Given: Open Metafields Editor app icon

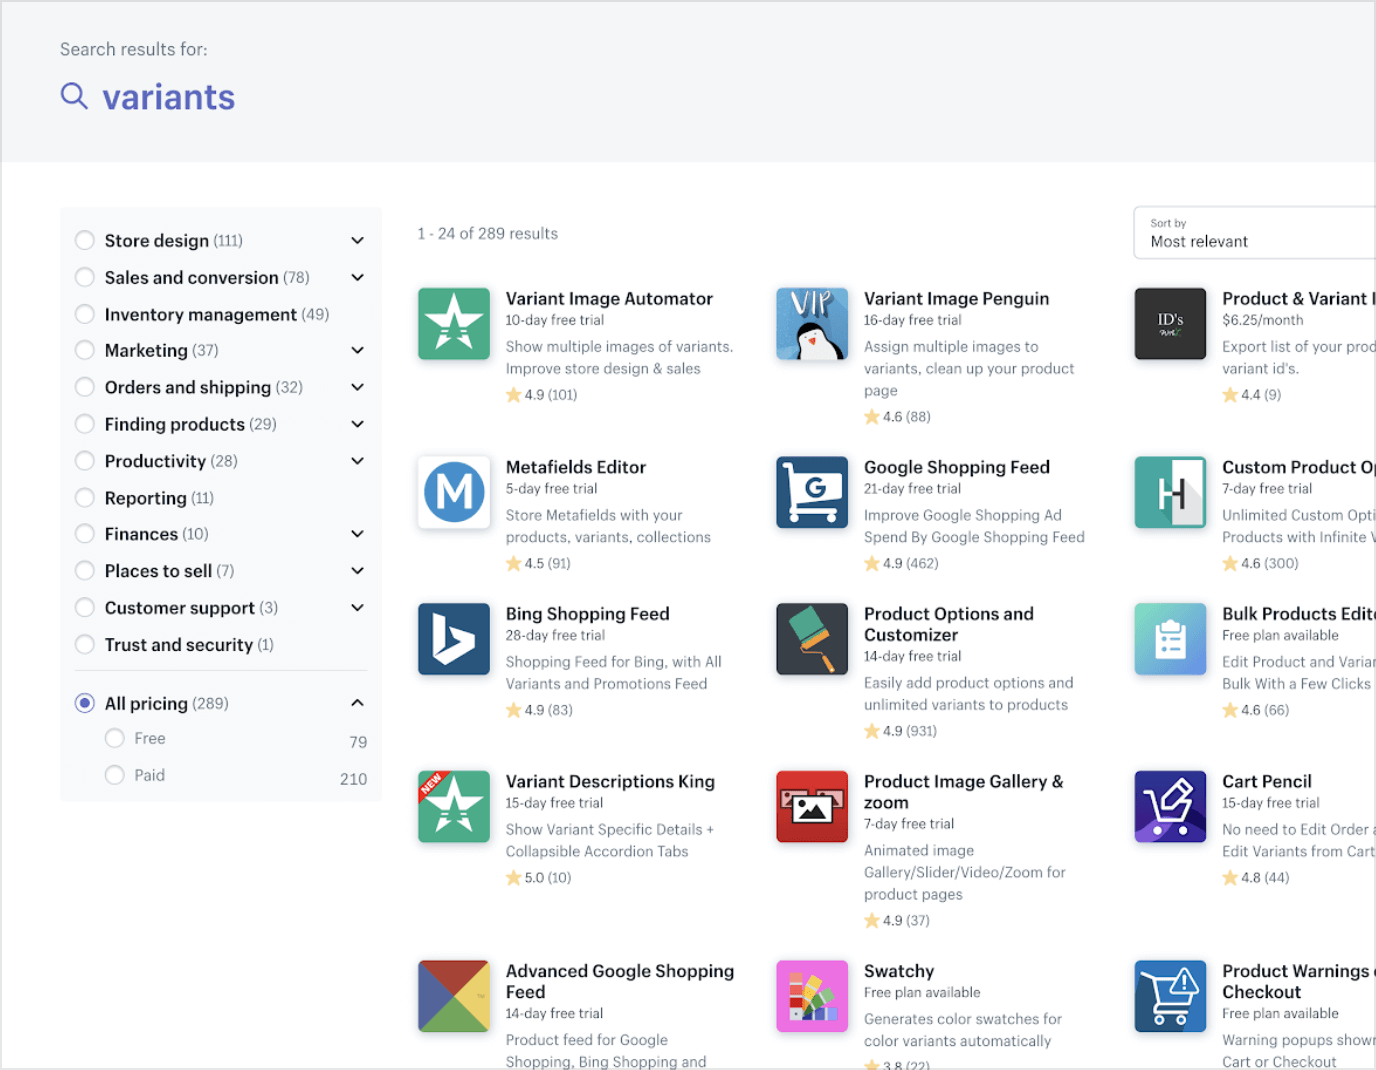Looking at the screenshot, I should (x=454, y=492).
